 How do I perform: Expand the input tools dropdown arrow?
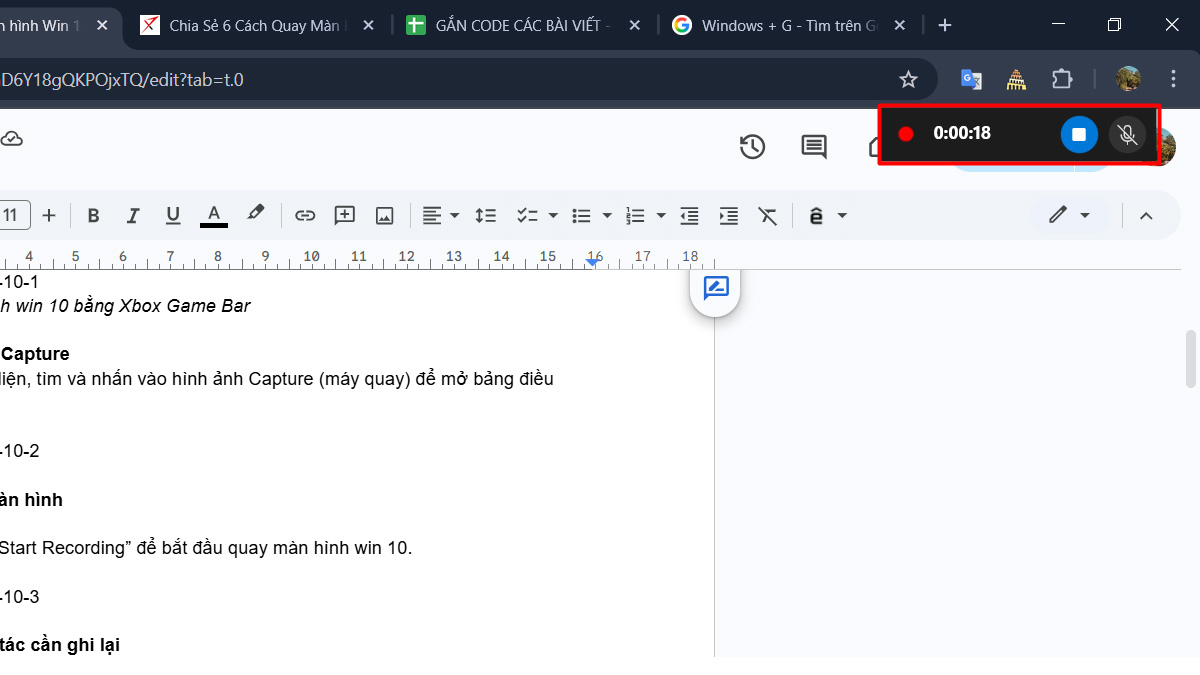pos(842,216)
